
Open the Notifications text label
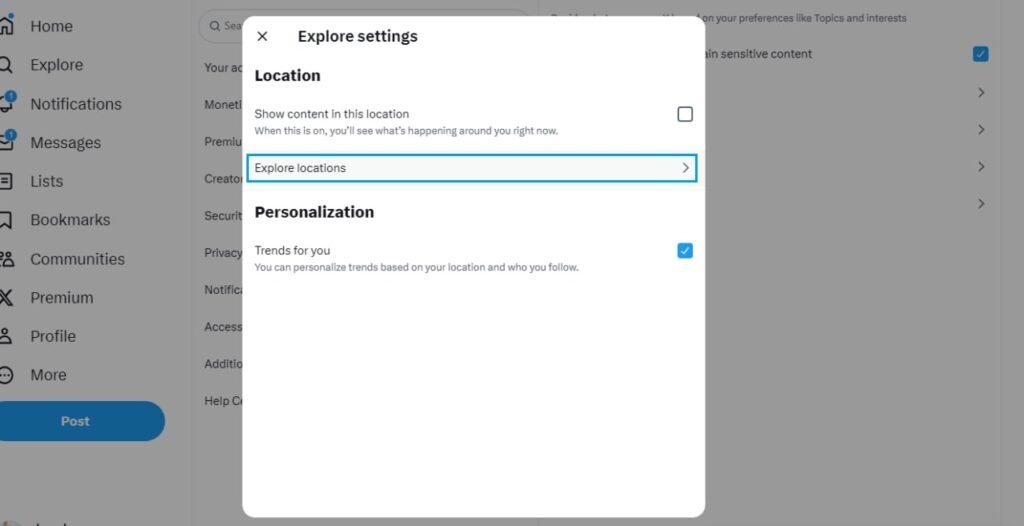(x=75, y=104)
